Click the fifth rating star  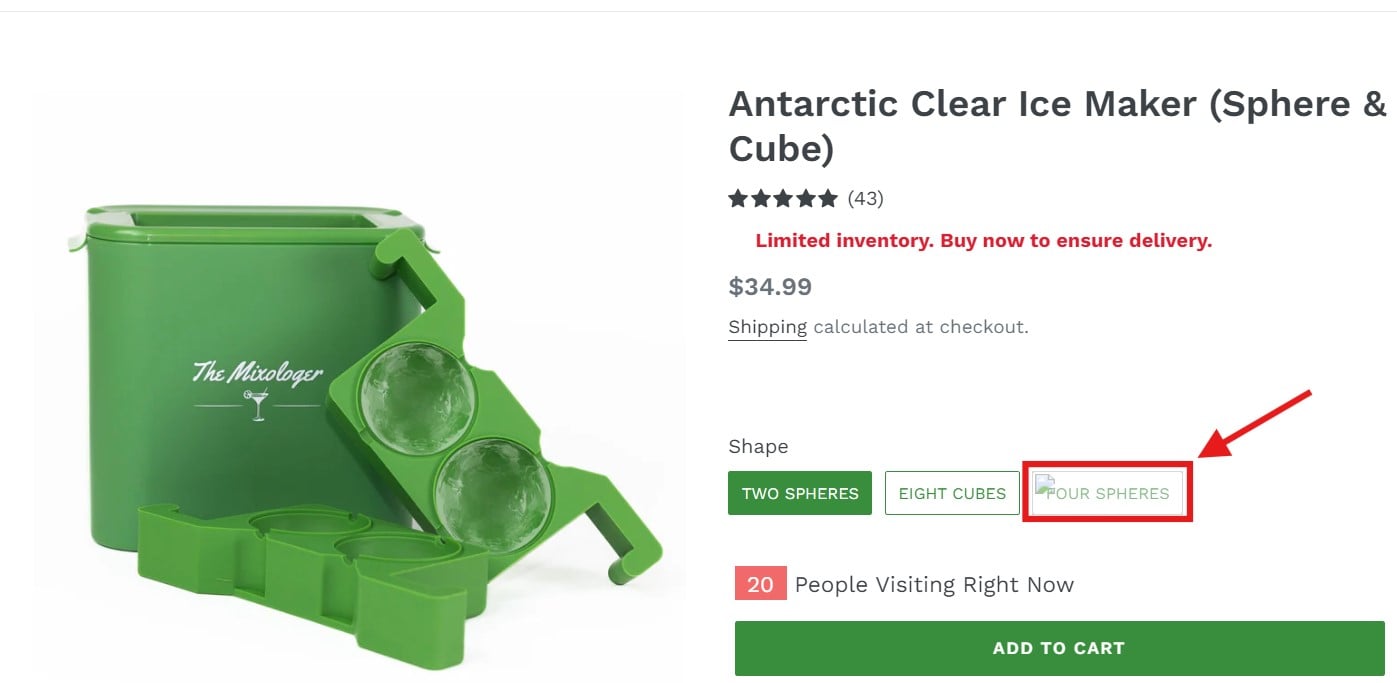tap(828, 198)
